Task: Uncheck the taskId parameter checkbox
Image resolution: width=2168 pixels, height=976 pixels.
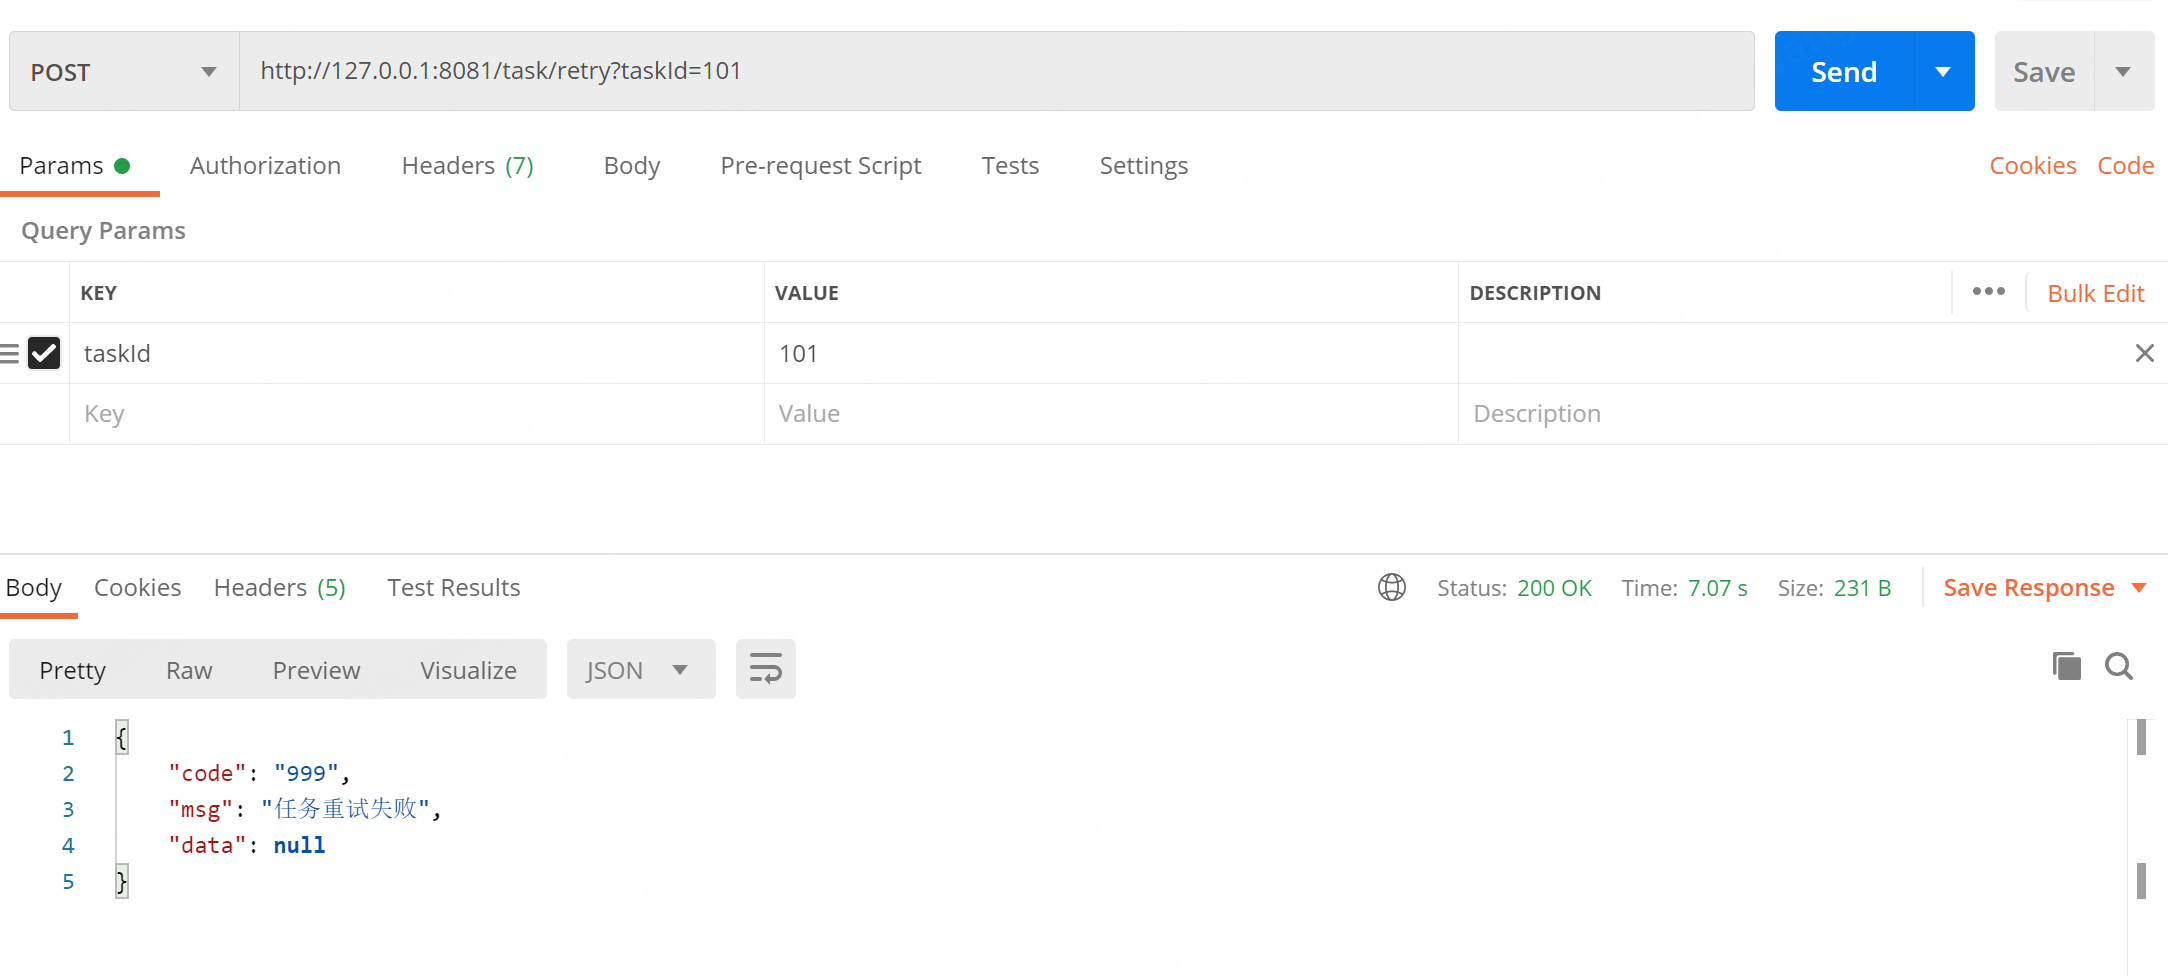Action: [x=44, y=353]
